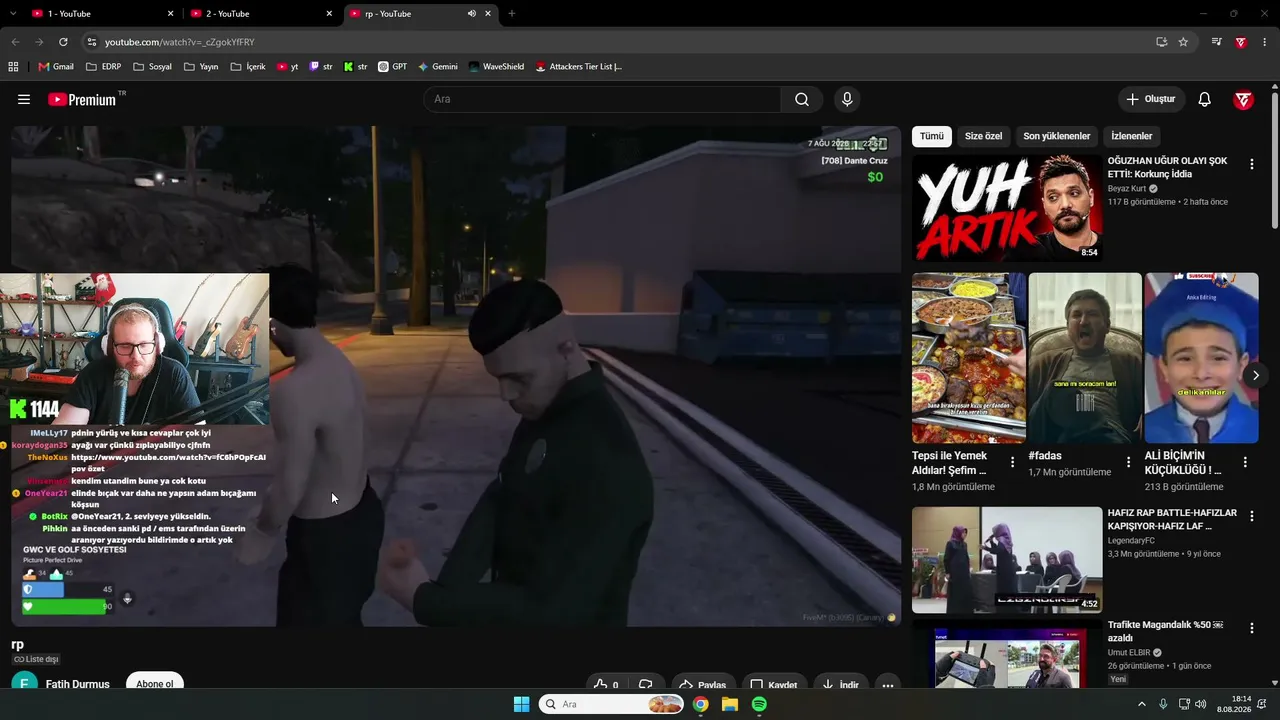Select the 'Size özel' filter chip
Image resolution: width=1280 pixels, height=720 pixels.
pos(983,136)
